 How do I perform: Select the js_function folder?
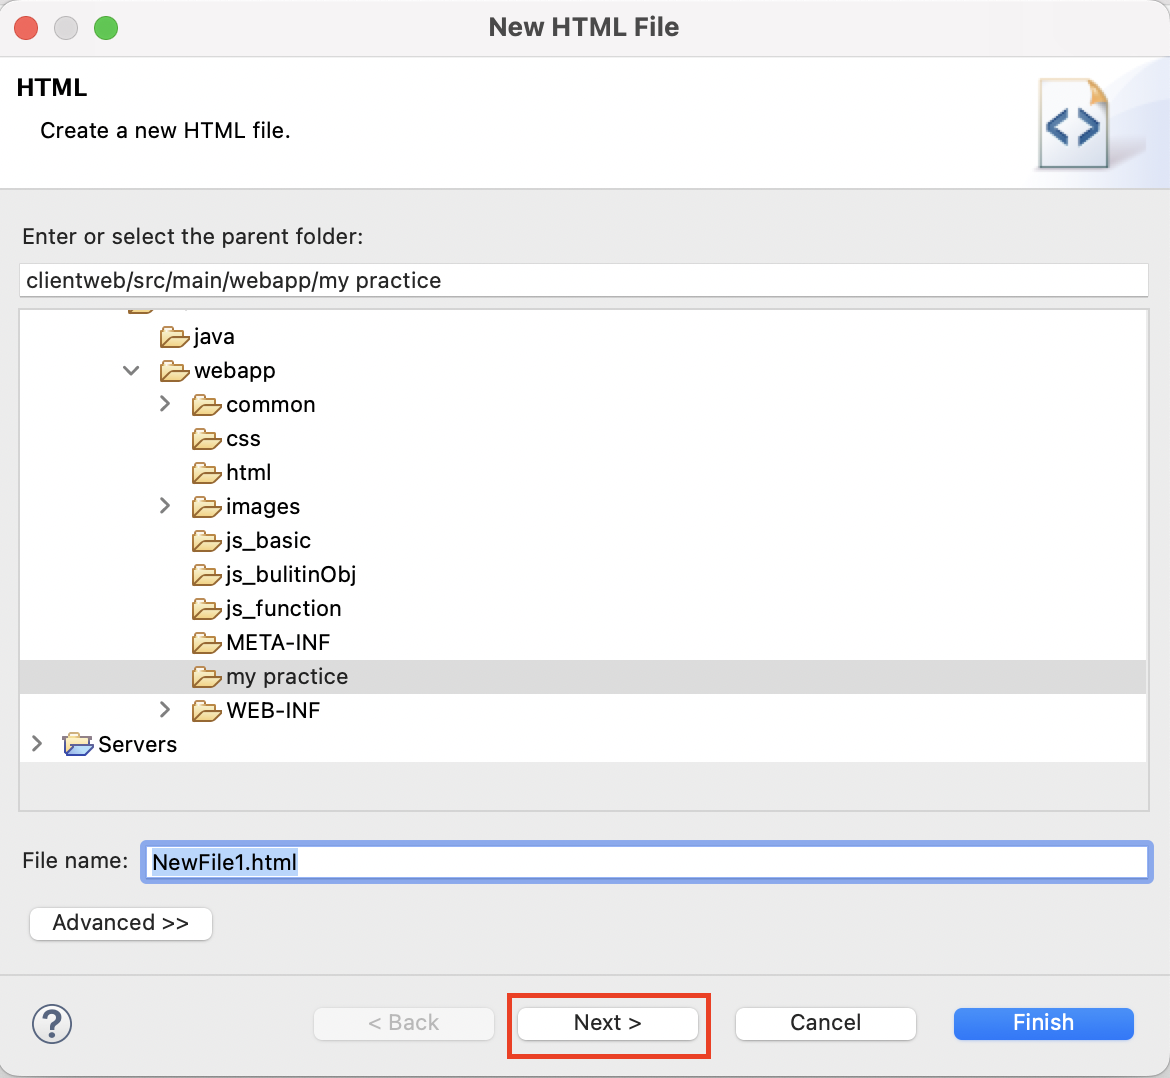coord(283,609)
